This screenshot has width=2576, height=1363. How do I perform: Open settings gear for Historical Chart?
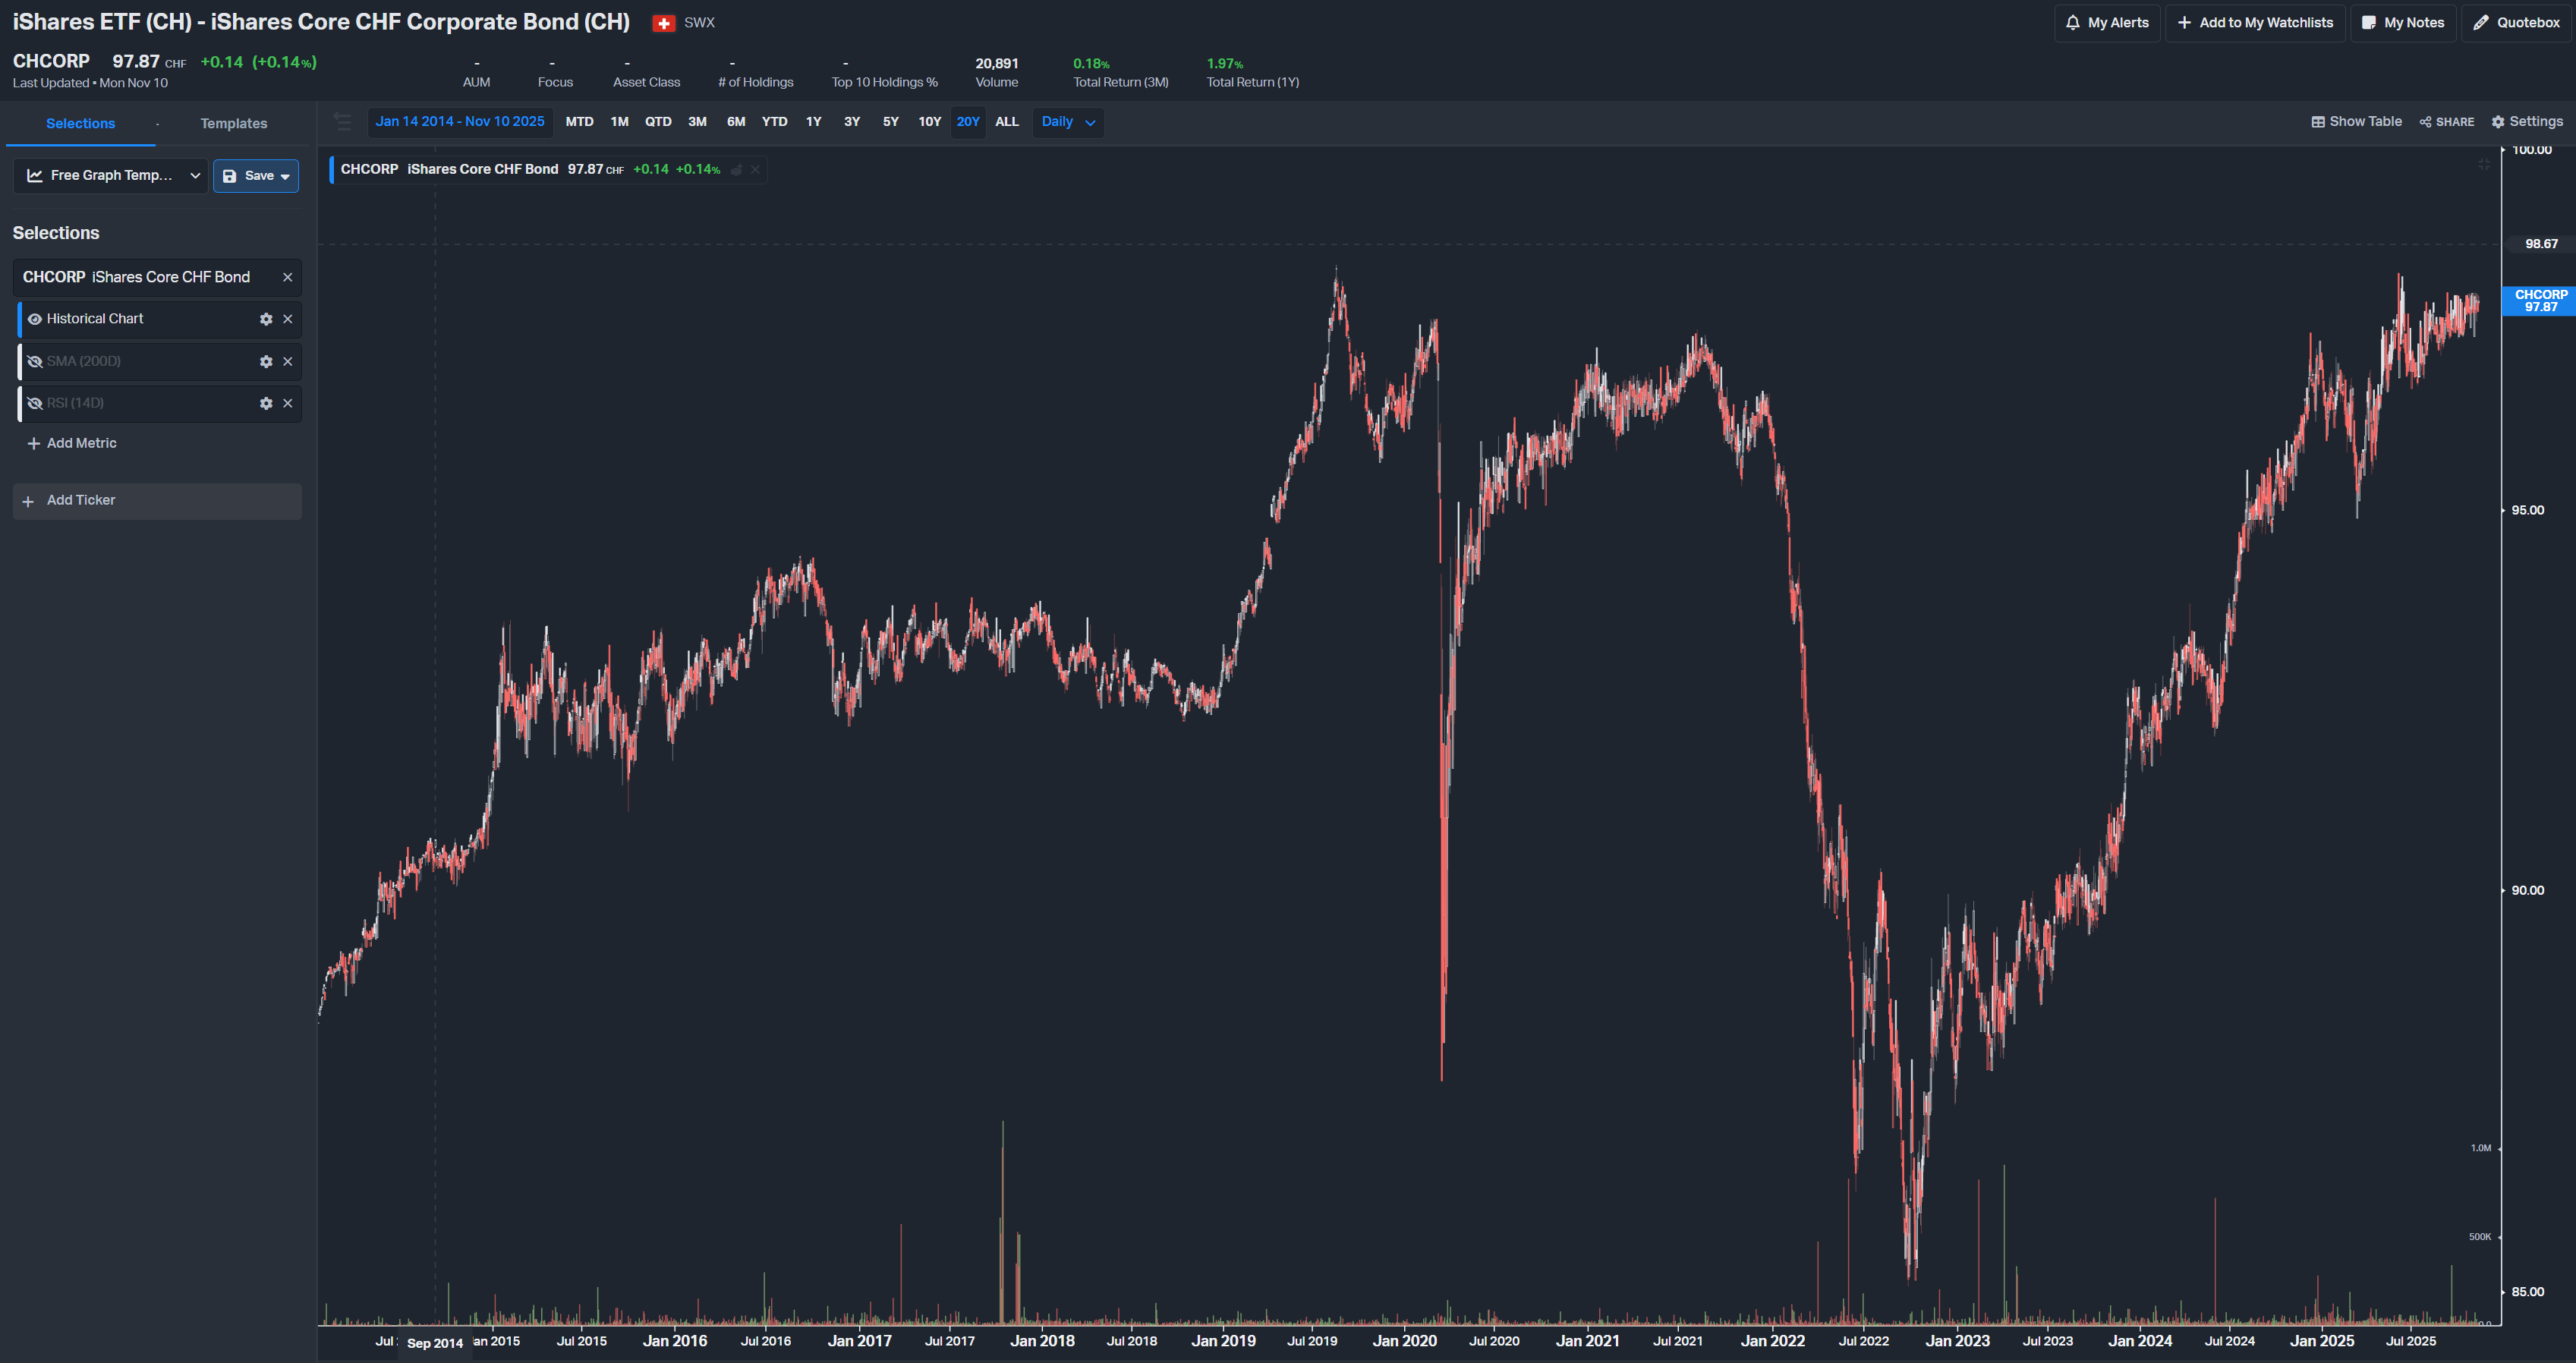coord(266,319)
